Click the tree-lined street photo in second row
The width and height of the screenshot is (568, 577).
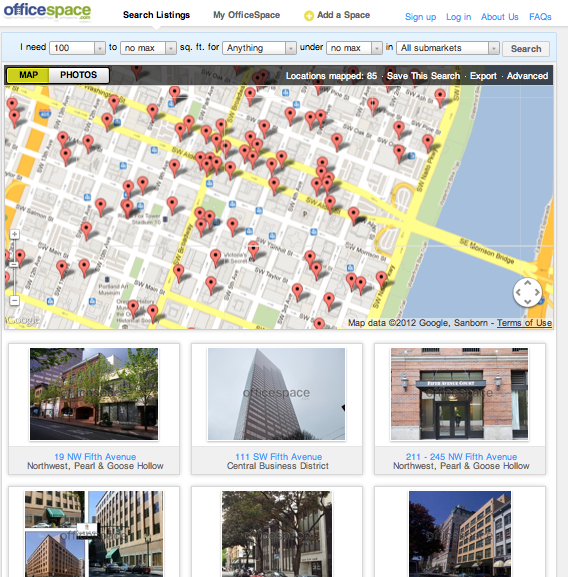[x=277, y=534]
